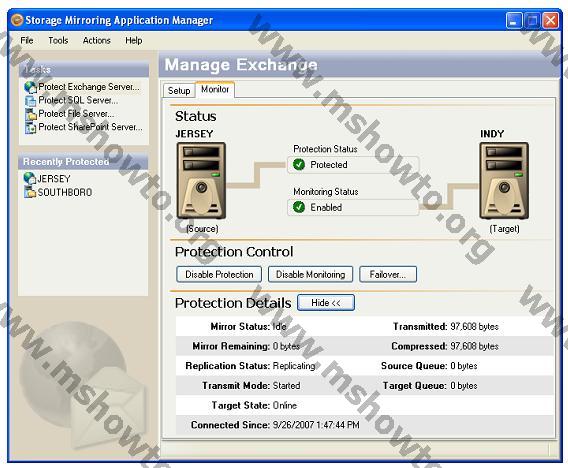Click the Mirror Status value Idle
The height and width of the screenshot is (468, 568).
click(x=279, y=327)
